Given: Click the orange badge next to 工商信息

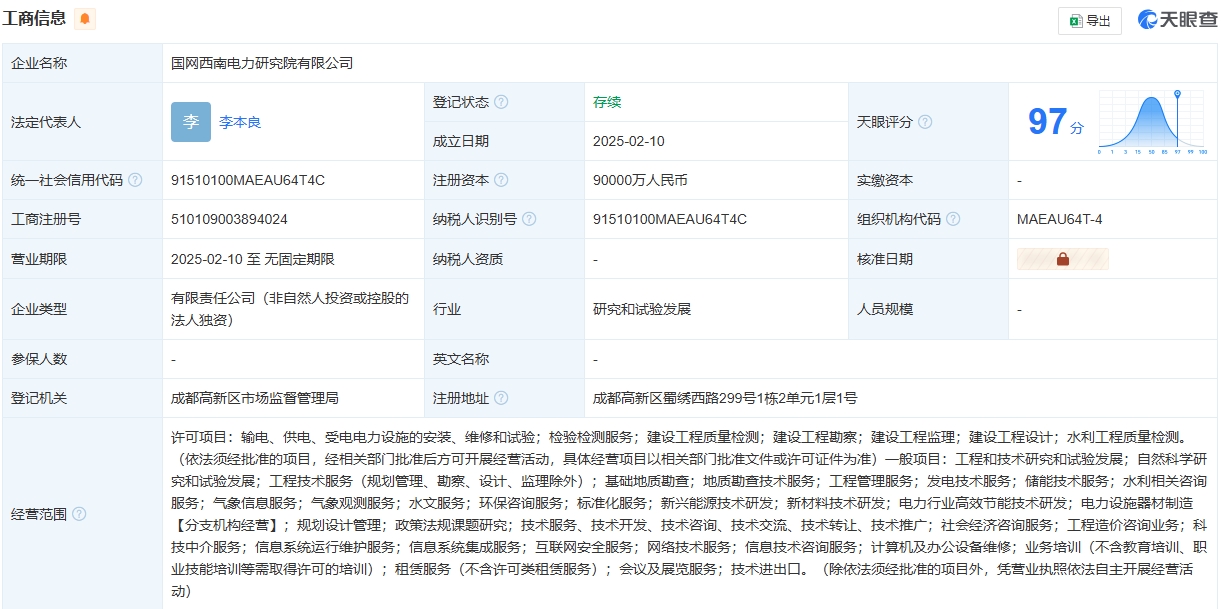Looking at the screenshot, I should [x=84, y=17].
